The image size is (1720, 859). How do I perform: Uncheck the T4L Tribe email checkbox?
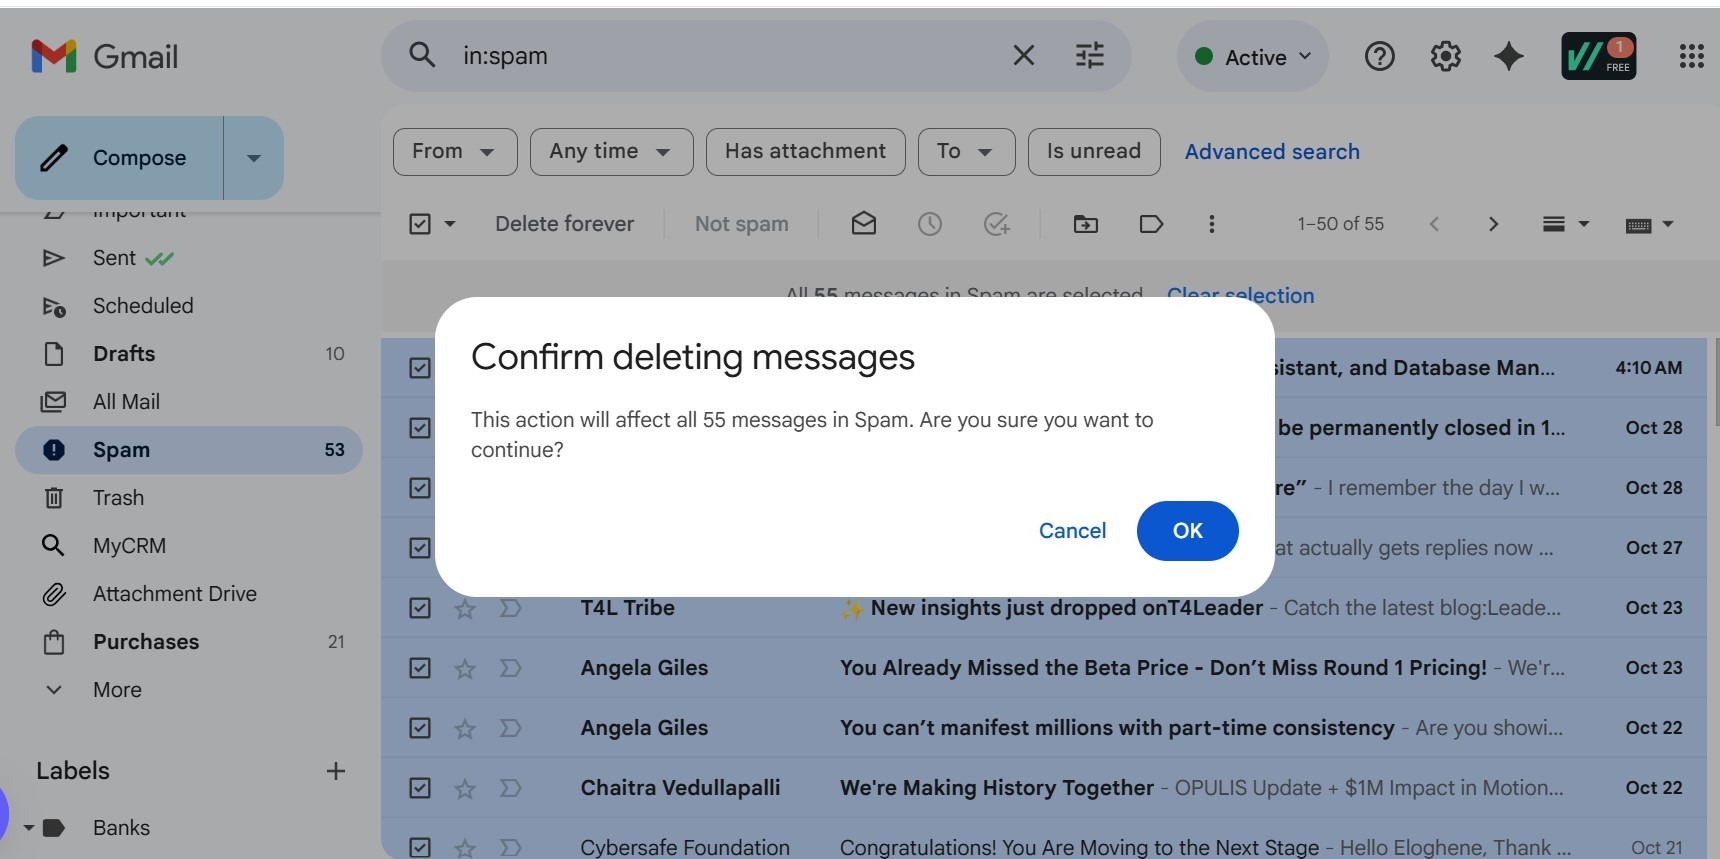tap(420, 608)
